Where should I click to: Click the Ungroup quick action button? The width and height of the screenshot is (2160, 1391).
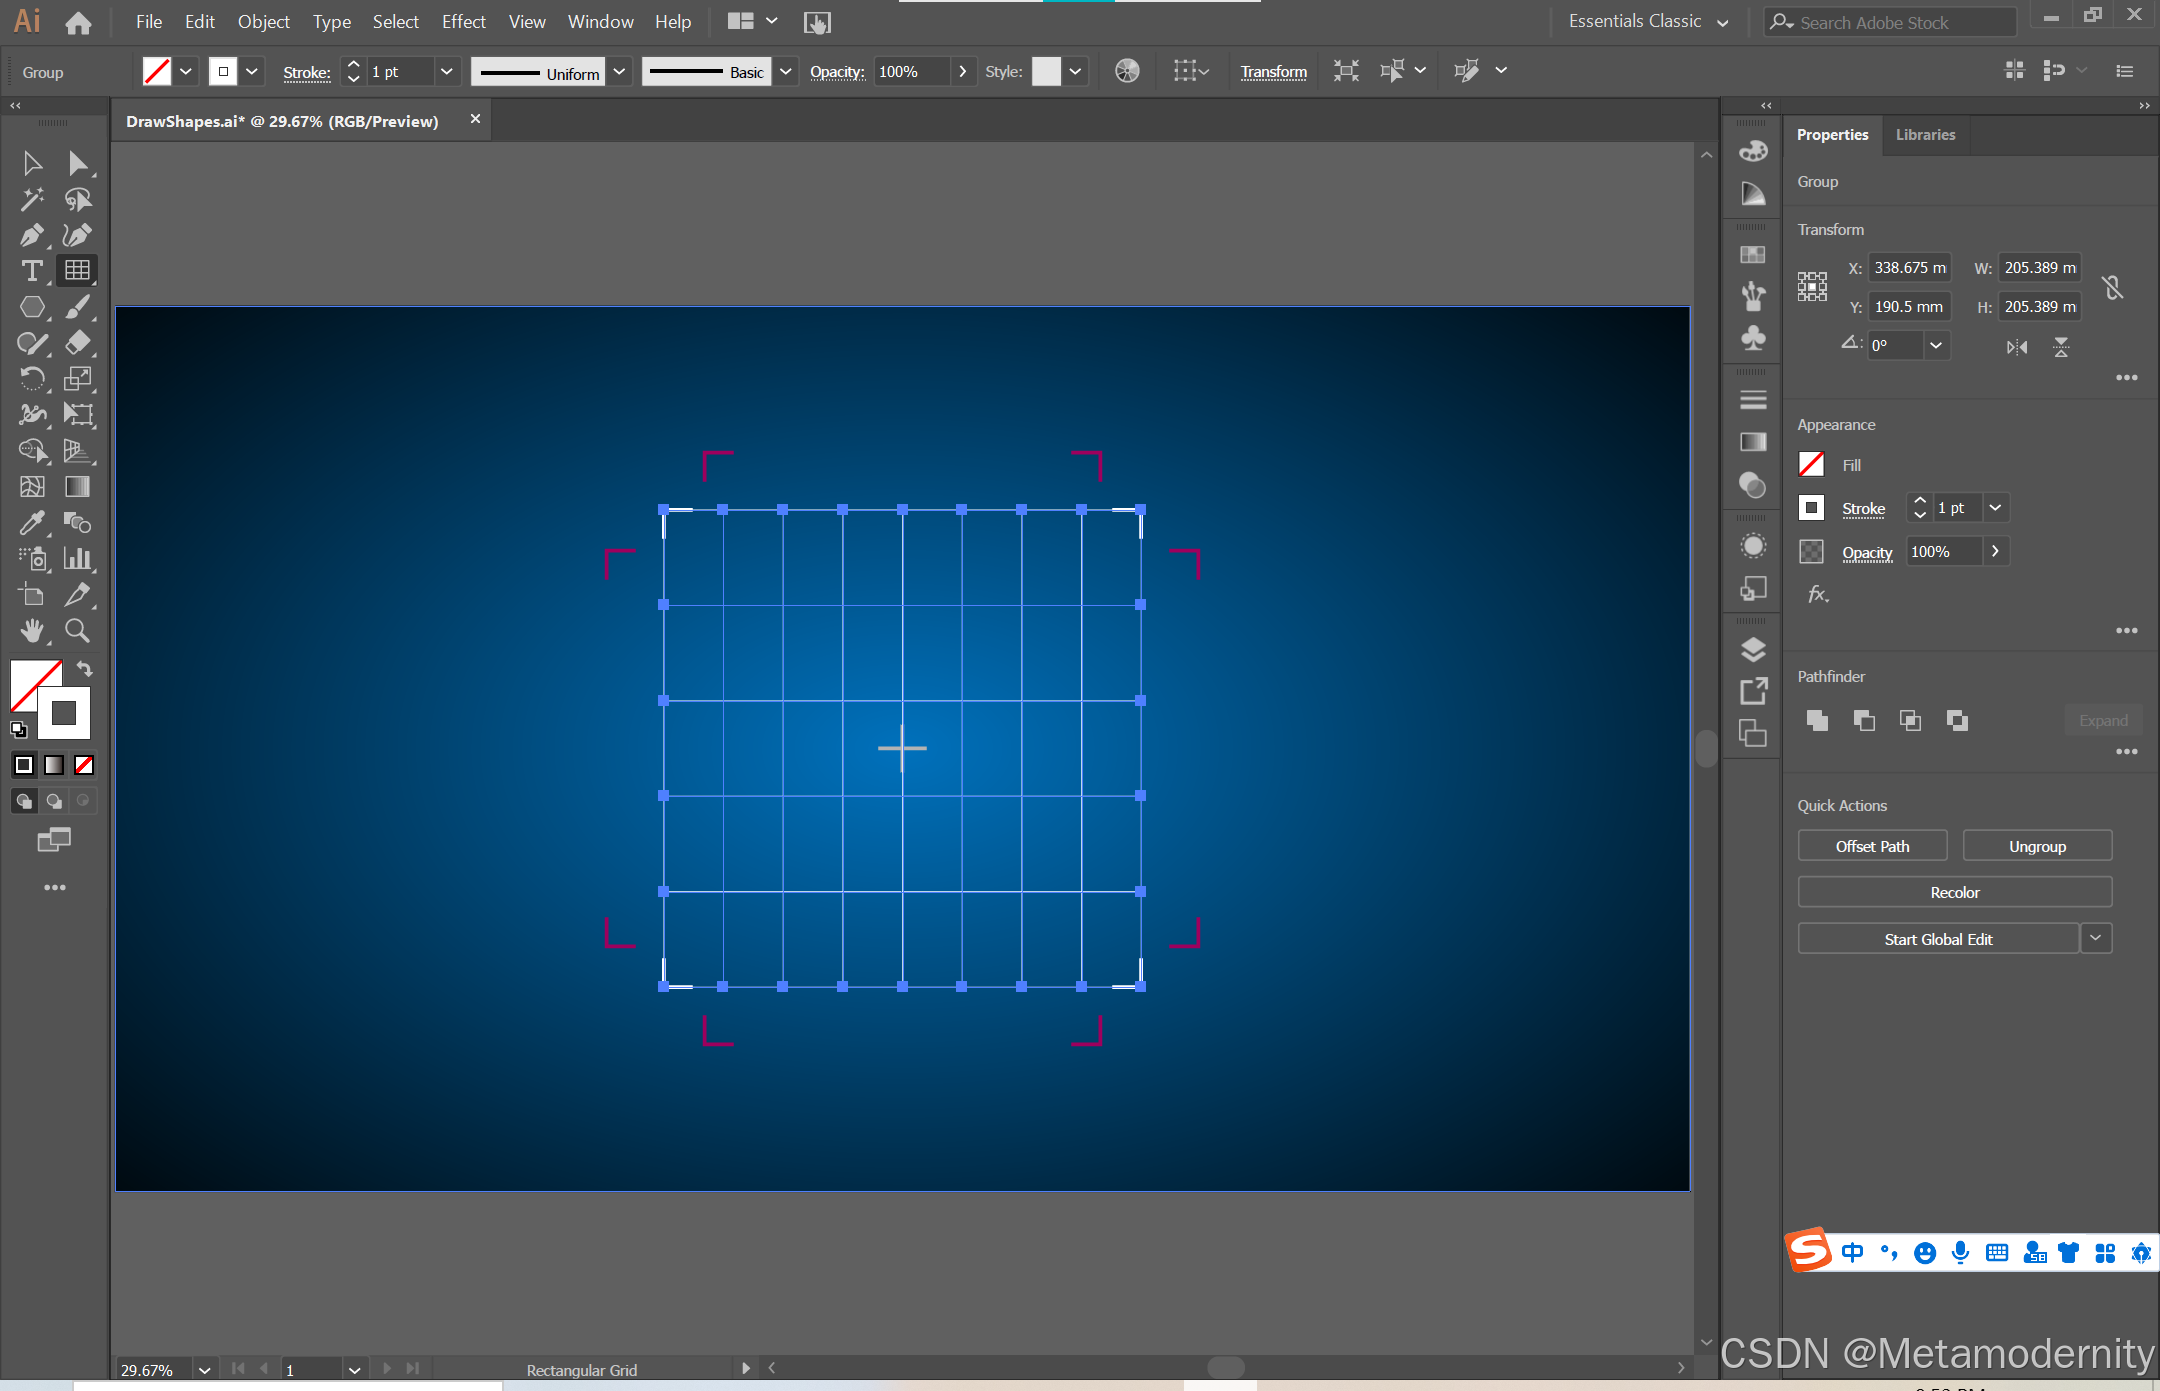pyautogui.click(x=2037, y=846)
